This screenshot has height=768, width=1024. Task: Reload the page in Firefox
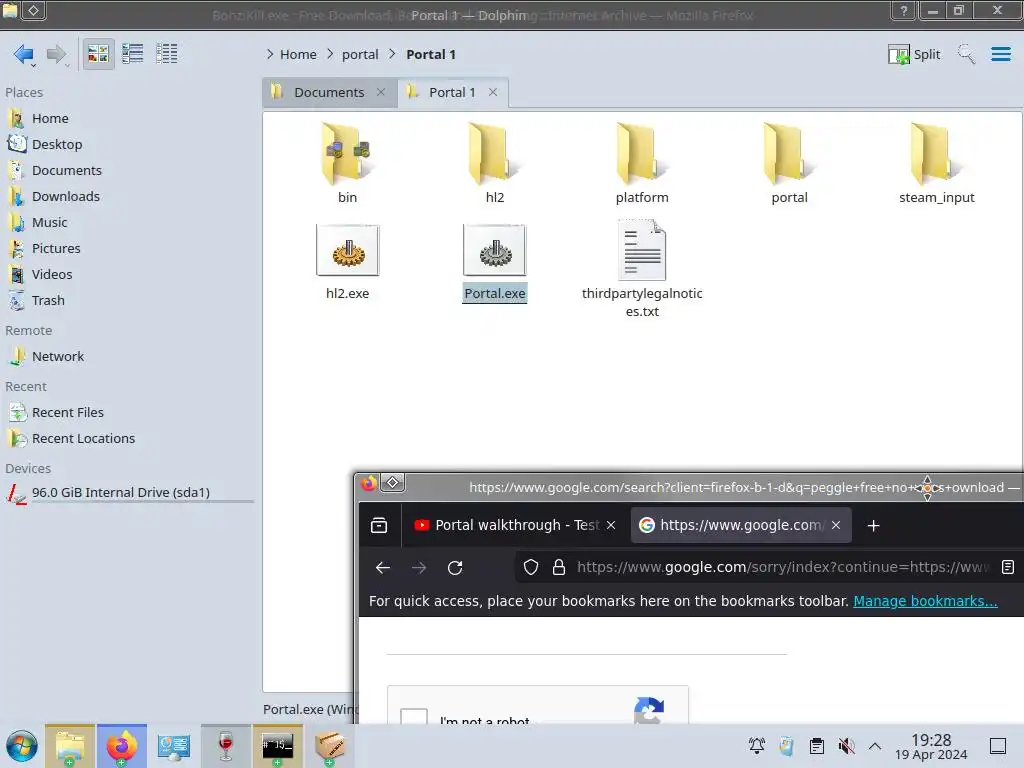455,568
